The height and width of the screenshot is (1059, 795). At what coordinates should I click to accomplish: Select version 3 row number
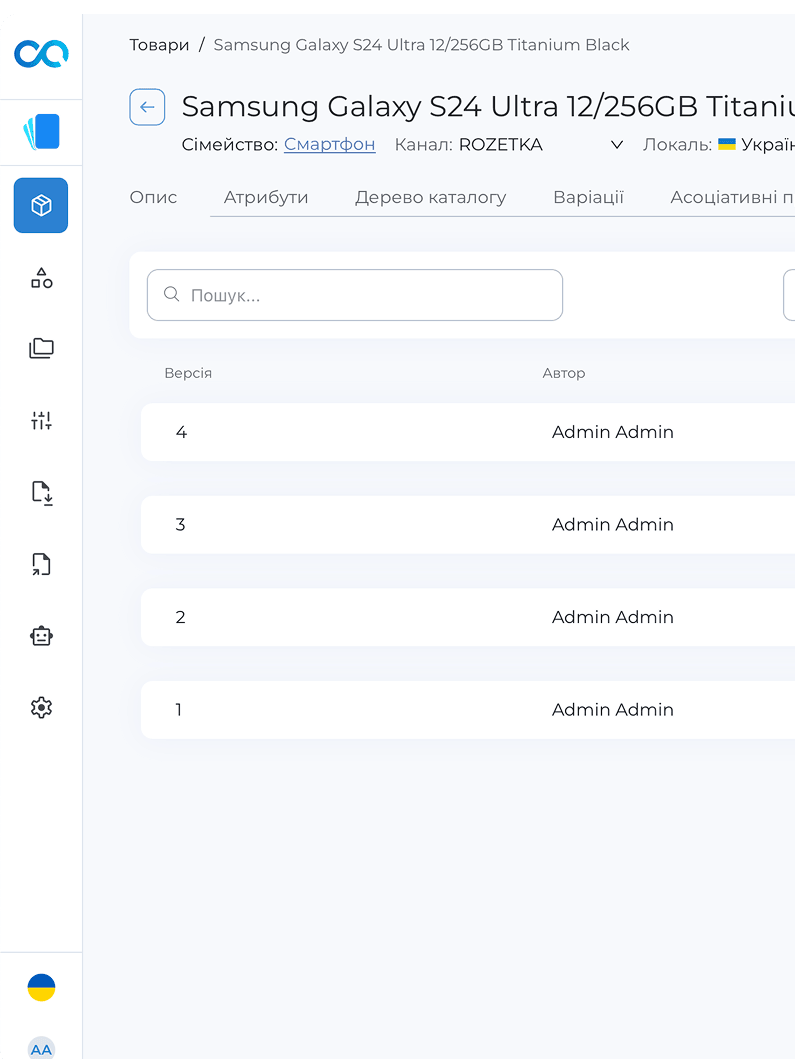(x=180, y=525)
